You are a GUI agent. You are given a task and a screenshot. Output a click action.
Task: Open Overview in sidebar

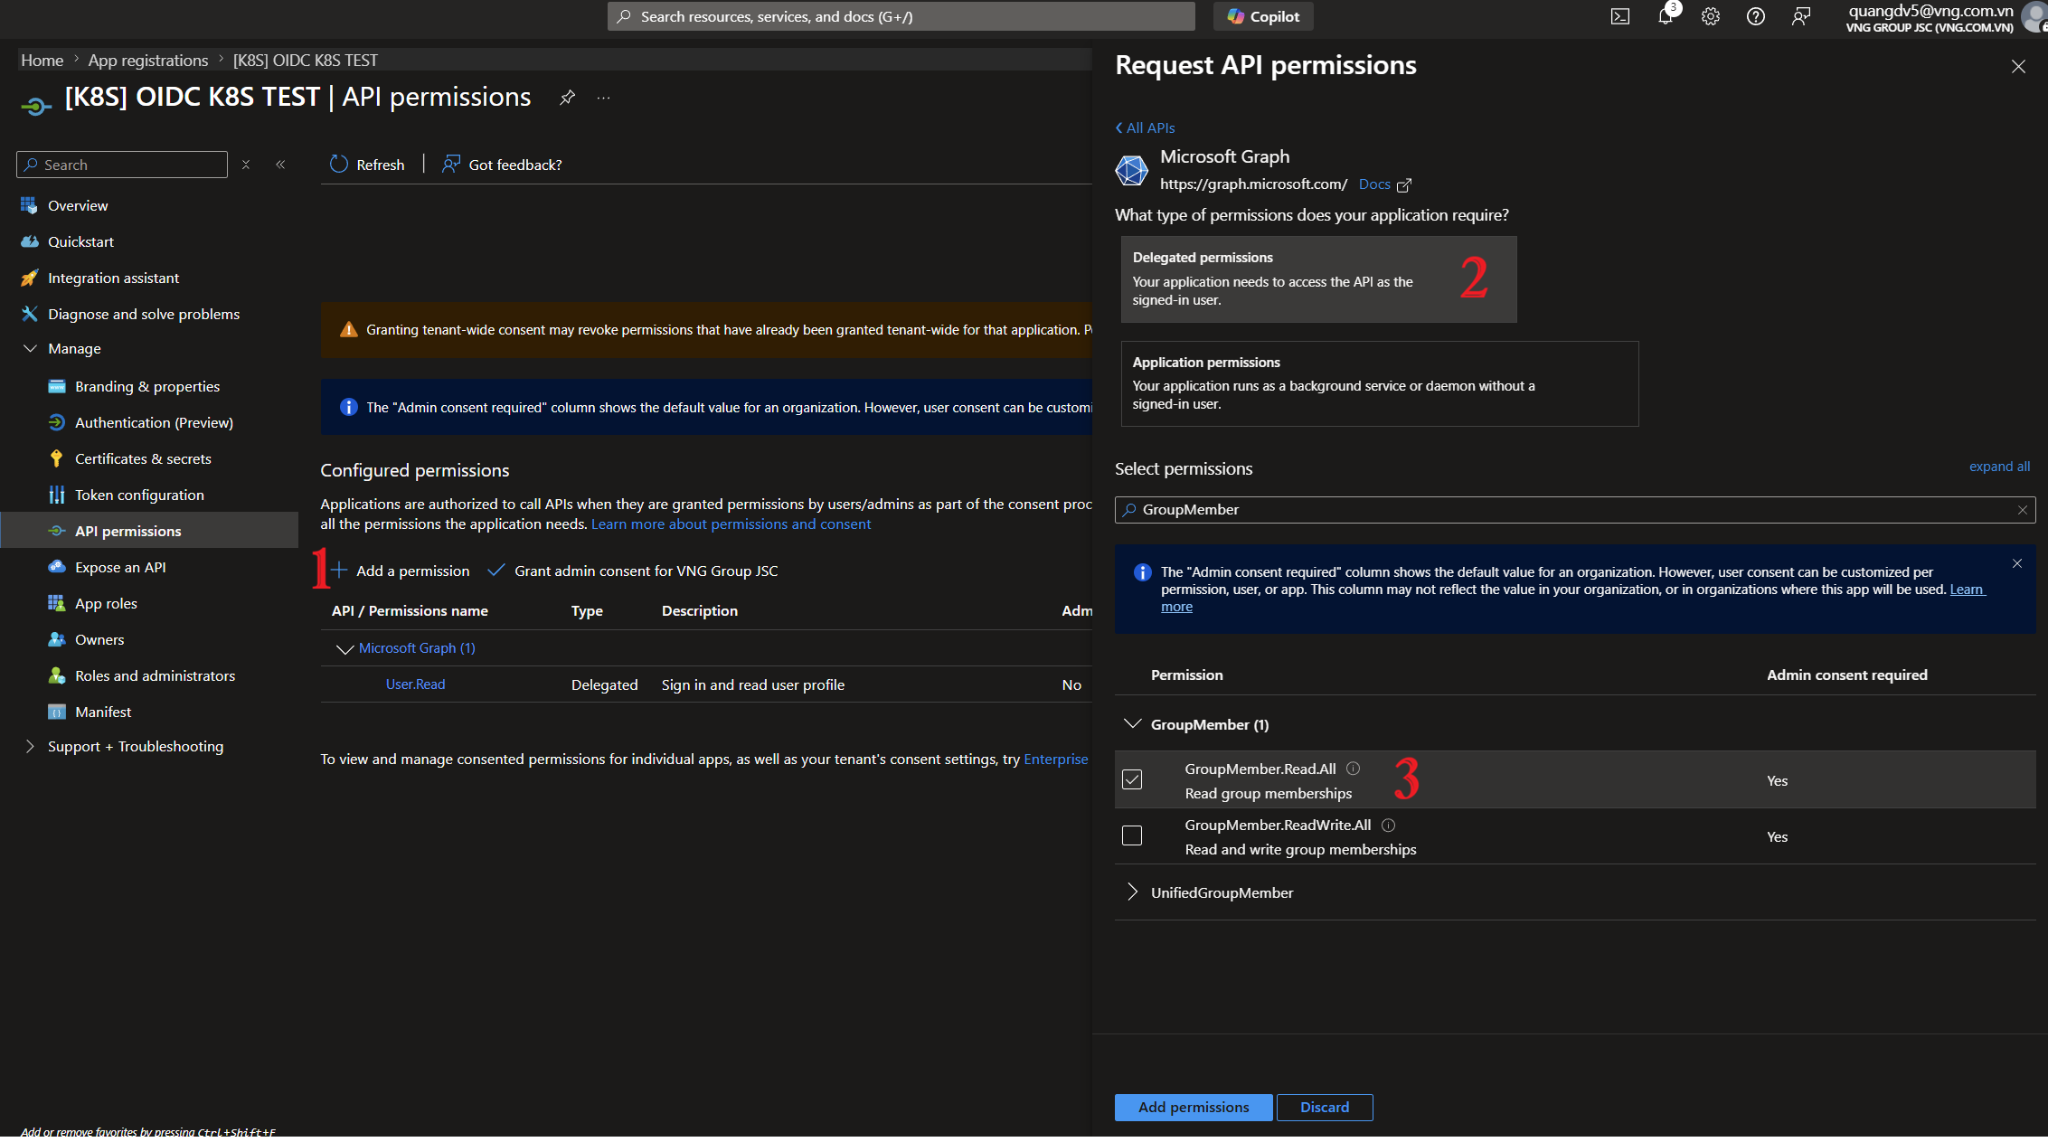(78, 205)
